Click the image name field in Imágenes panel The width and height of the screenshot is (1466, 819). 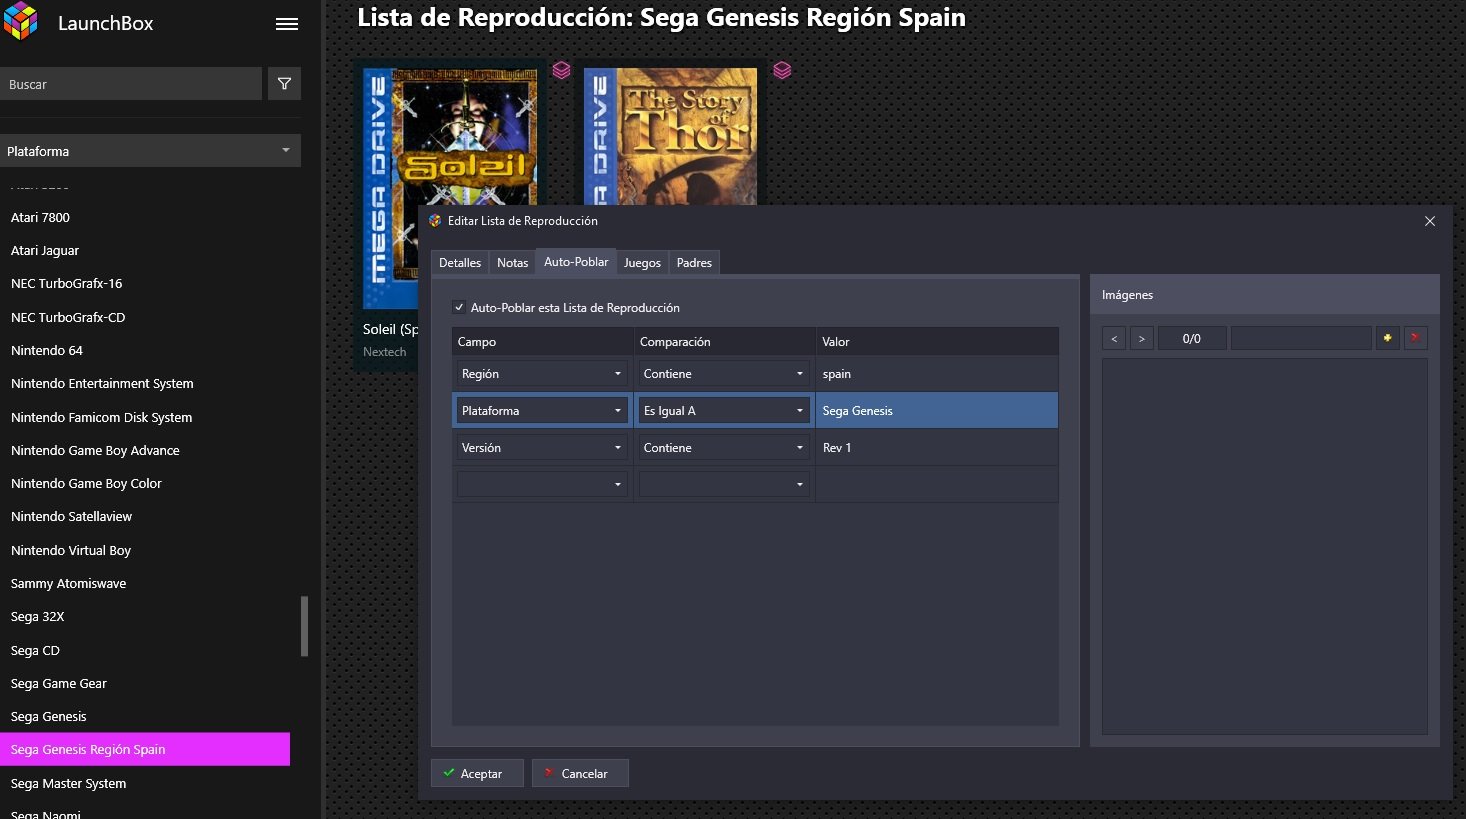pos(1301,338)
